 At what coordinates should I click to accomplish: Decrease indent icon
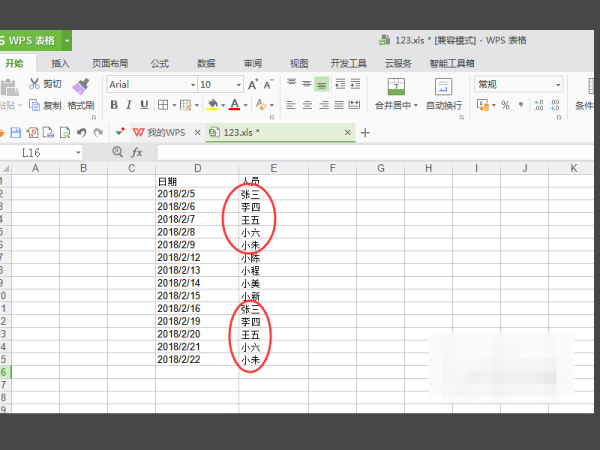[340, 84]
